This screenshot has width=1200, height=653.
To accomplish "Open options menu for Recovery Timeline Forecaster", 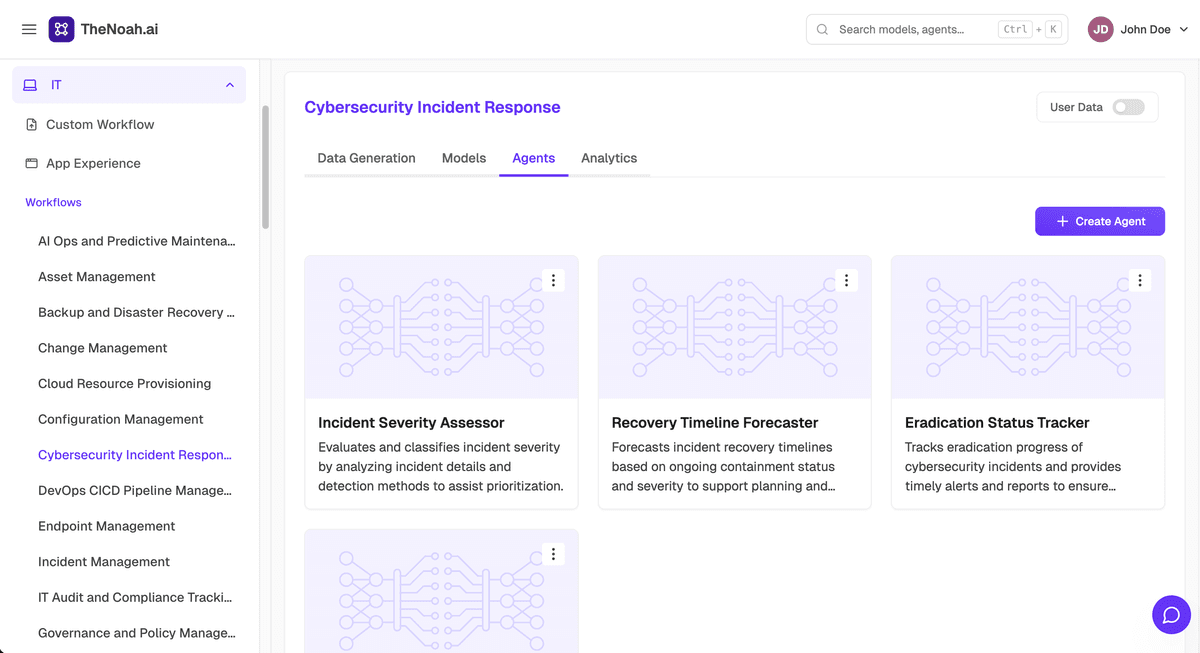I will (x=846, y=281).
